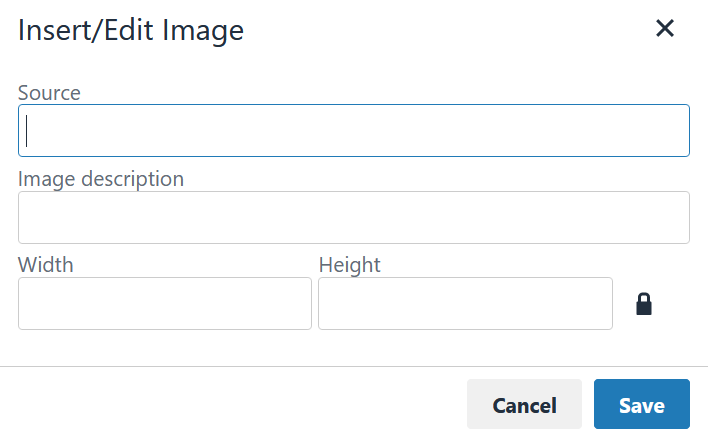Screen dimensions: 708x438
Task: Select the Width input field
Action: pos(165,304)
